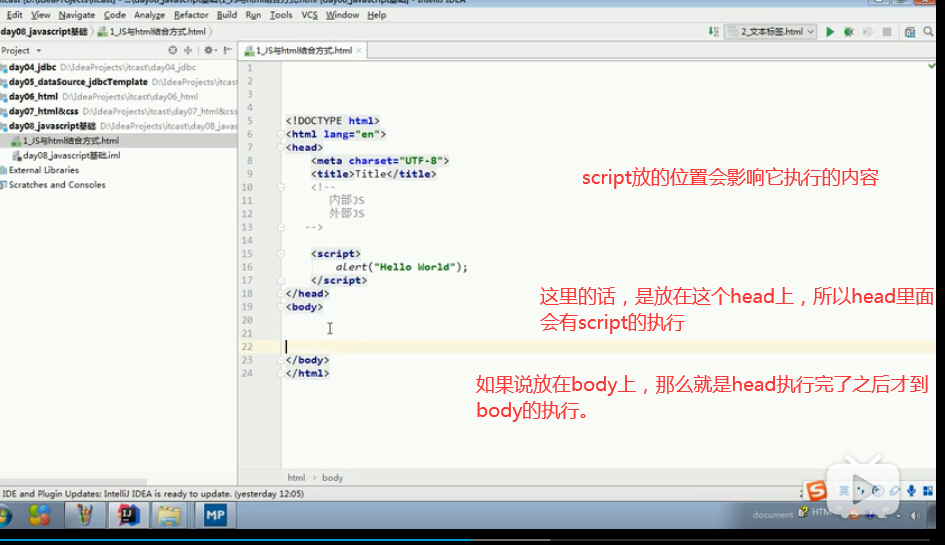
Task: Select 1_JS与html结合方式.html in project tree
Action: pos(71,141)
